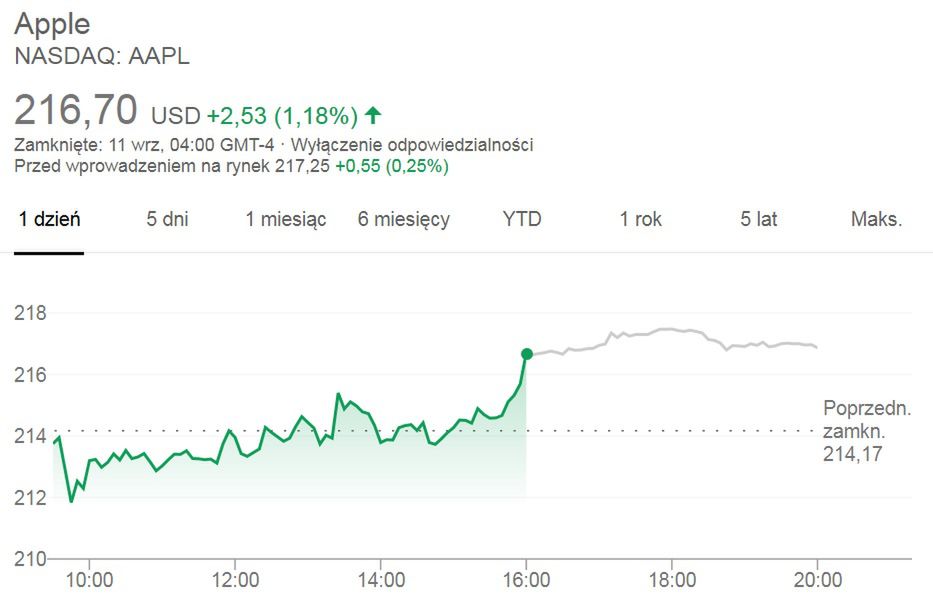Click the "Poprzedn. zamkn. 214,17" label
The image size is (933, 599).
pyautogui.click(x=867, y=432)
